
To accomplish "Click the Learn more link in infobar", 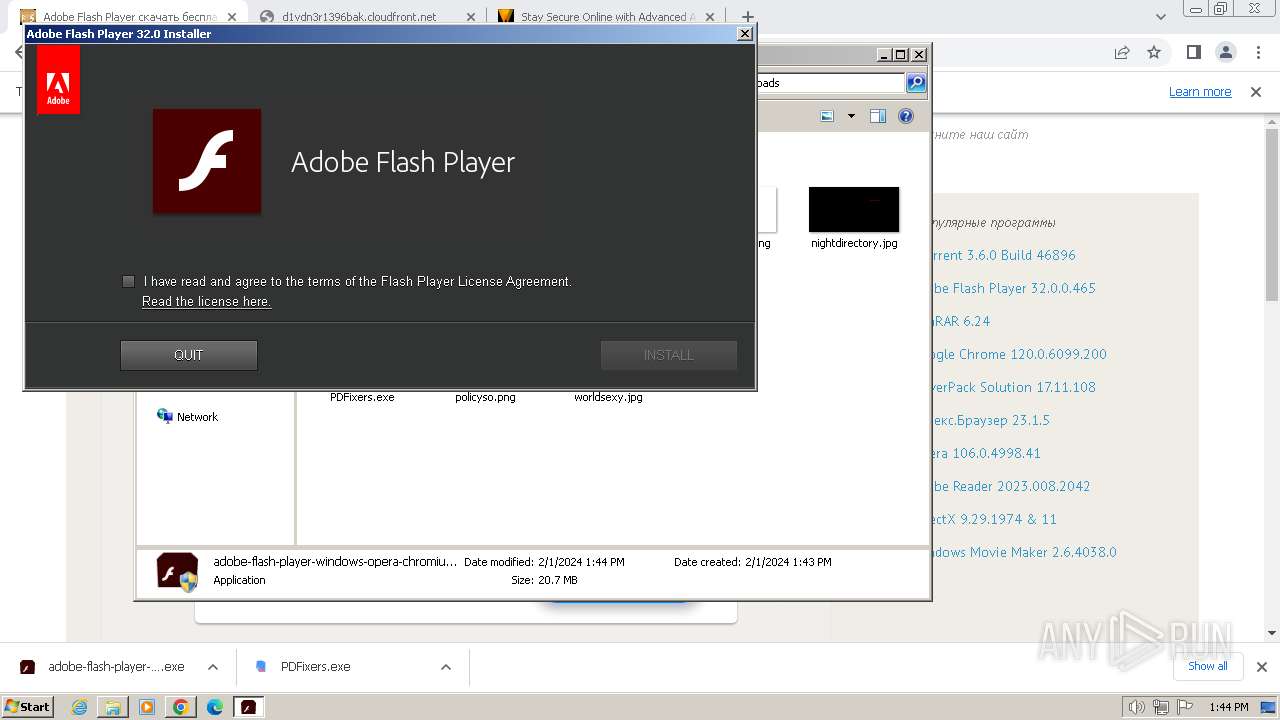I will [1200, 92].
